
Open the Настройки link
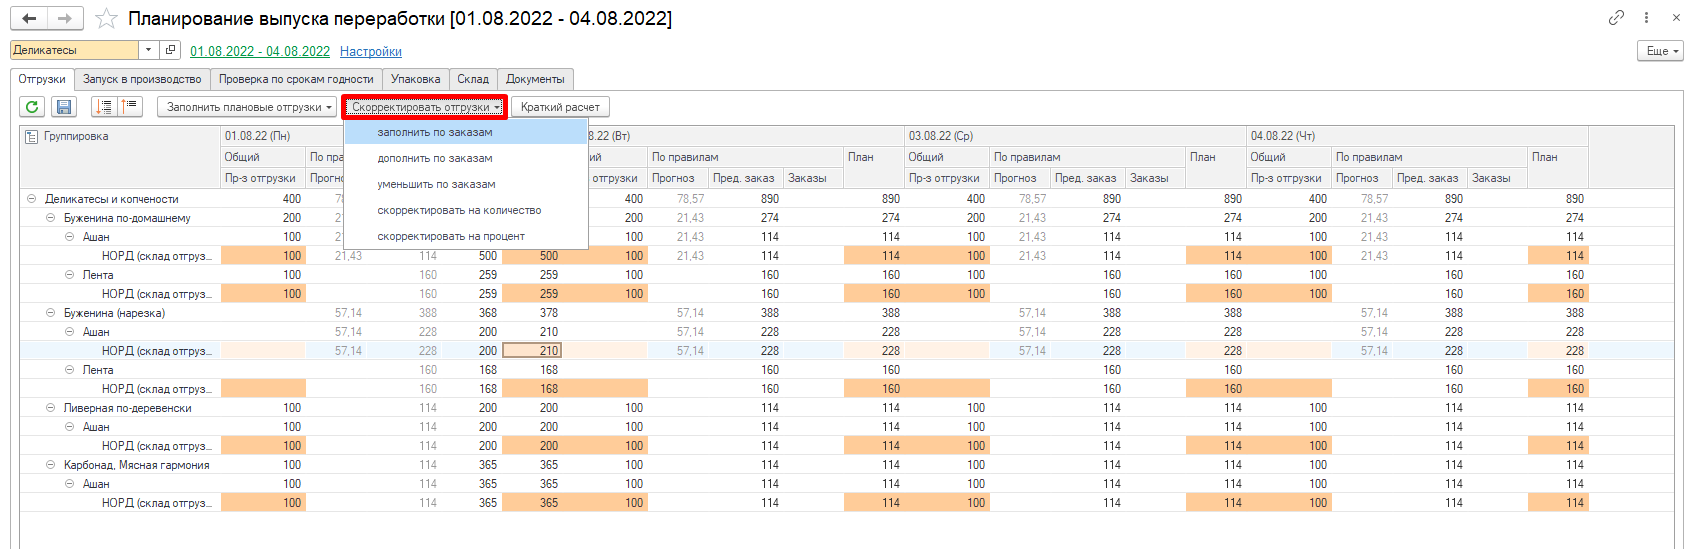coord(371,51)
